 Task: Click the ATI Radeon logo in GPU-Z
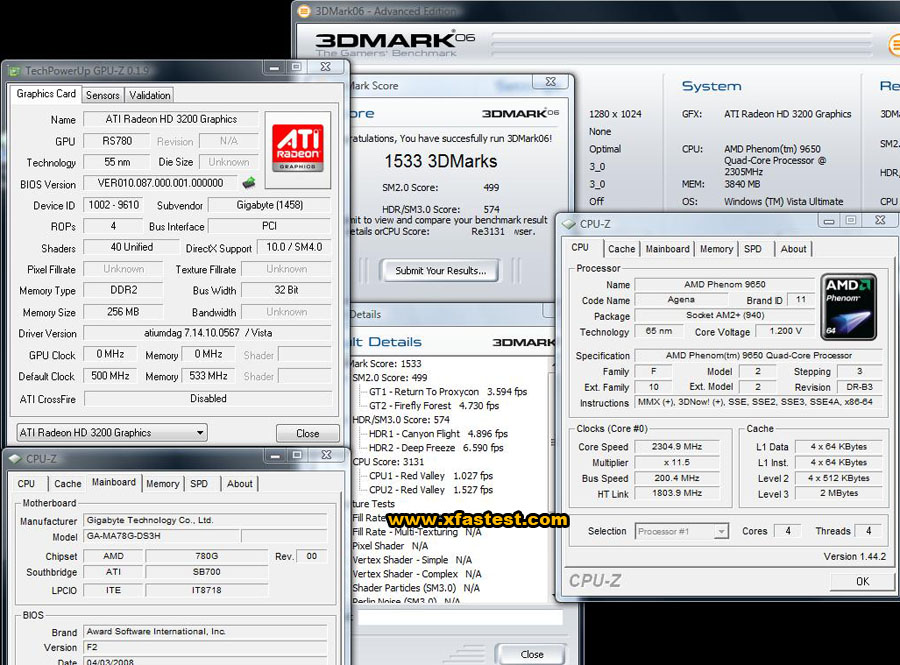pyautogui.click(x=297, y=149)
